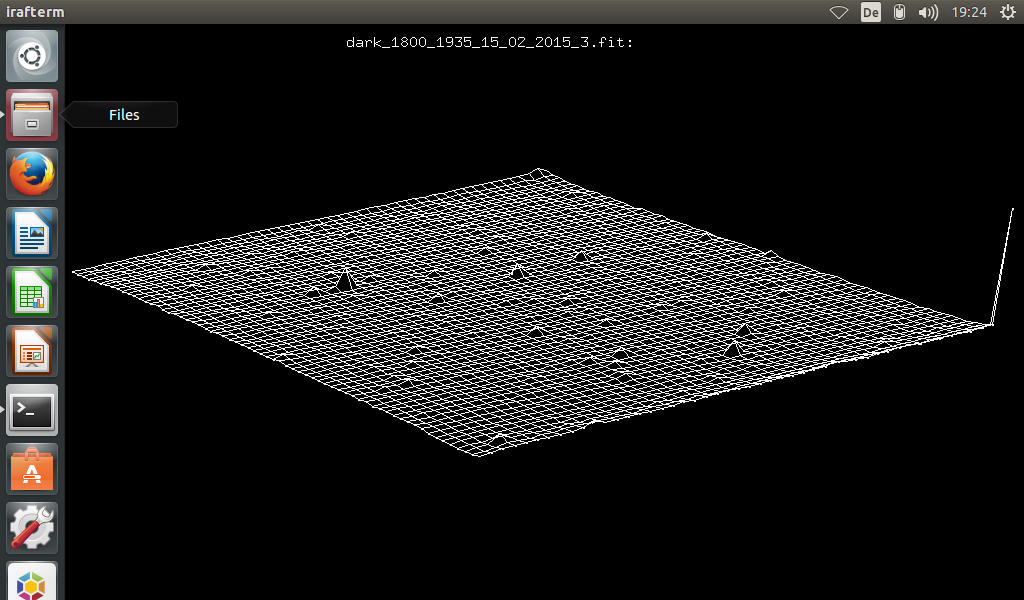Open the Ubuntu Dash home

32,56
